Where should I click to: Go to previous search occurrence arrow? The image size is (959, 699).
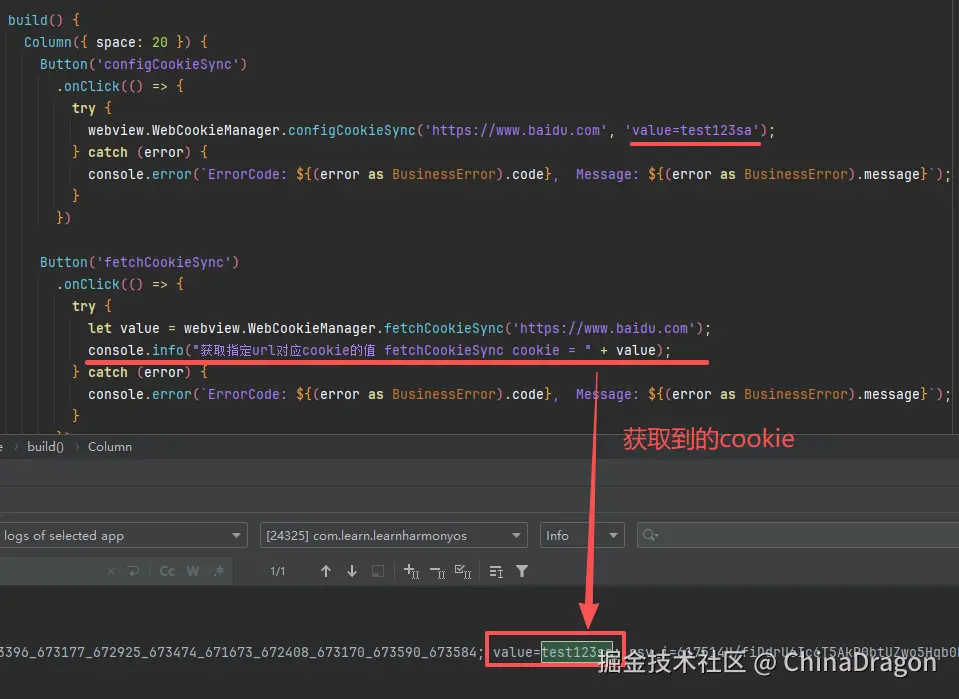326,571
